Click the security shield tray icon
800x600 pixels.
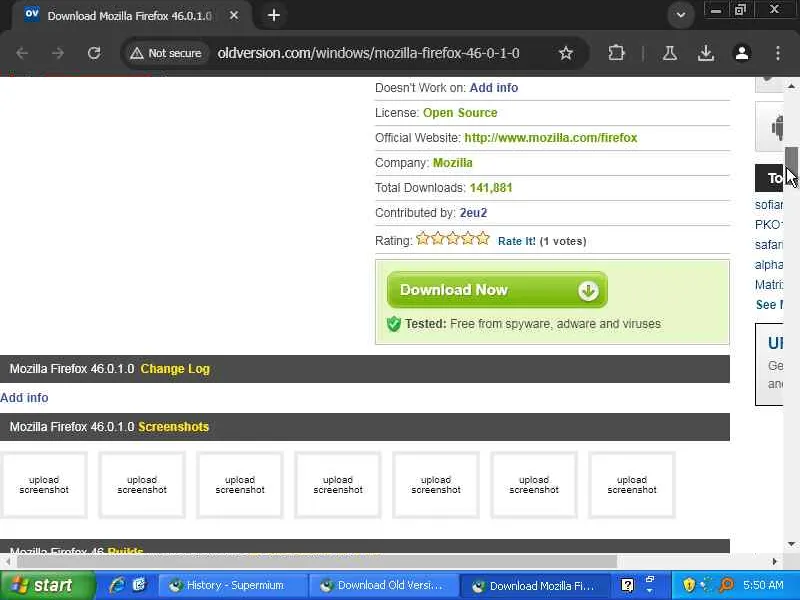tap(689, 585)
